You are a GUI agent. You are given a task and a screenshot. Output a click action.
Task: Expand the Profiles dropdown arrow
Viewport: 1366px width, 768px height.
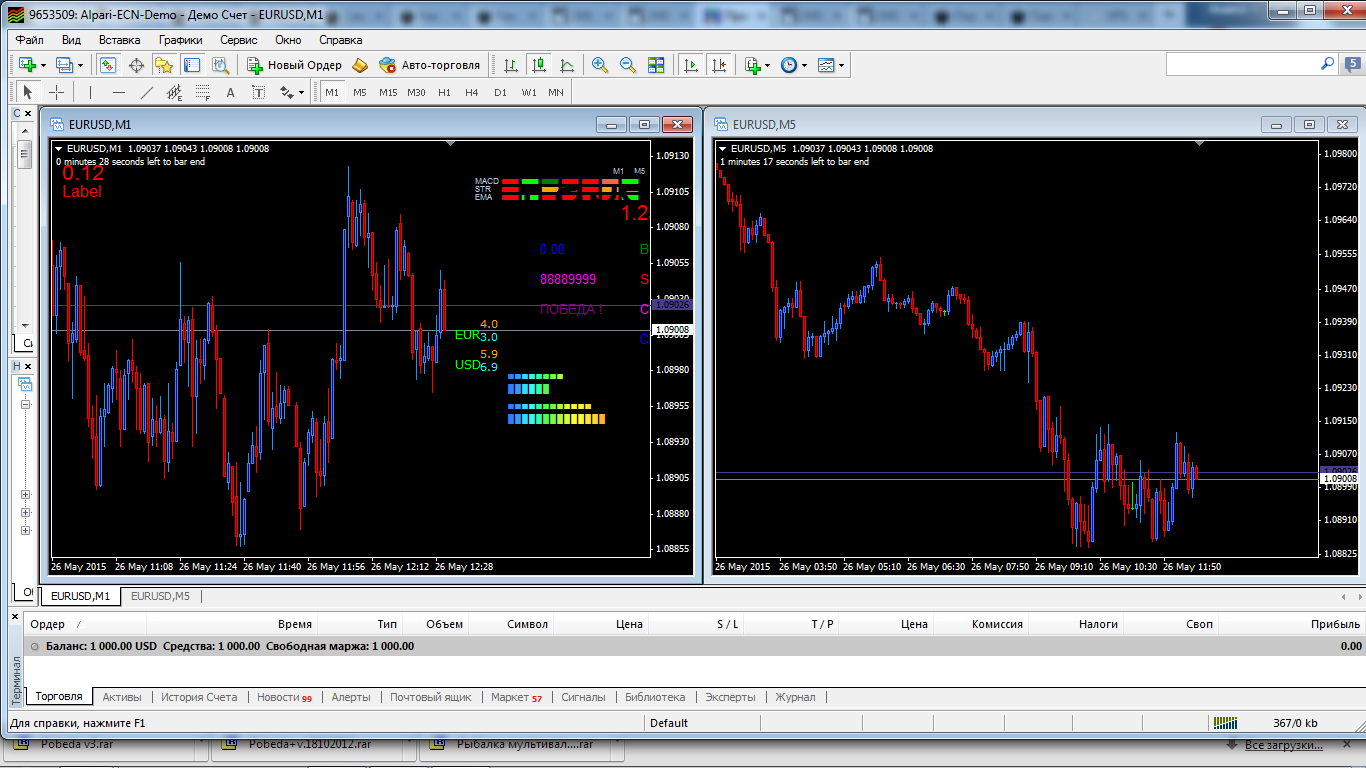[81, 66]
